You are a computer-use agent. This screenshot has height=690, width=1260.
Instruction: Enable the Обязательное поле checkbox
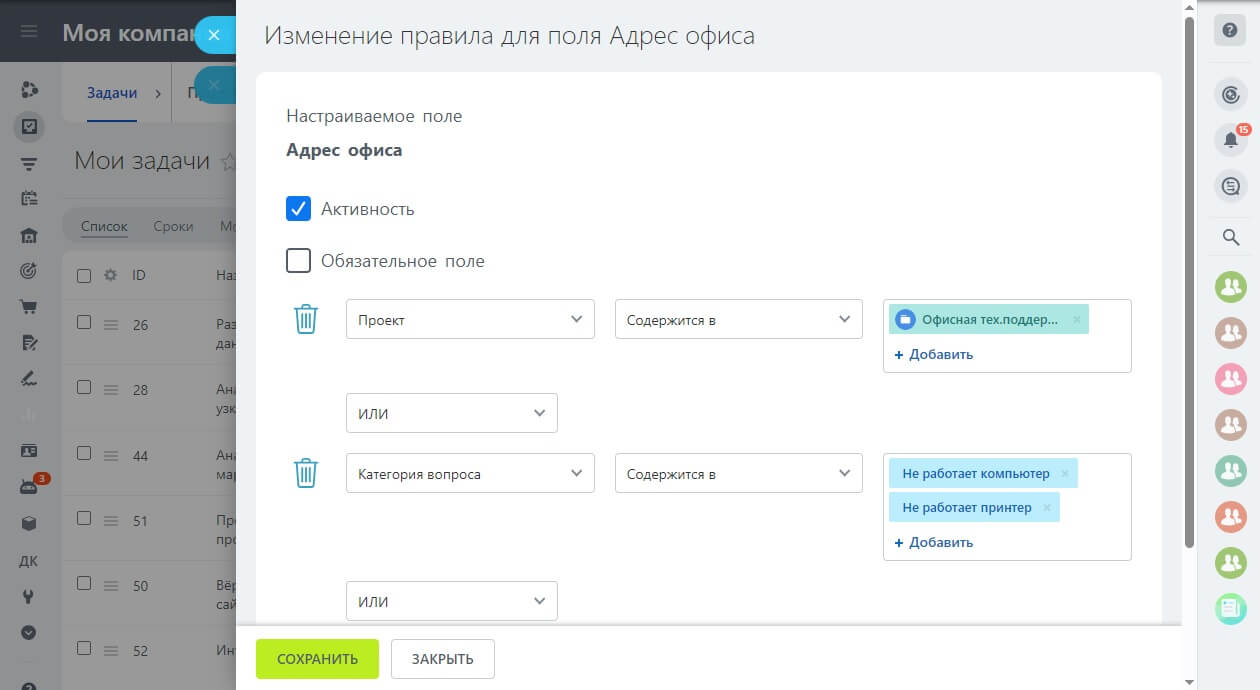pos(298,261)
